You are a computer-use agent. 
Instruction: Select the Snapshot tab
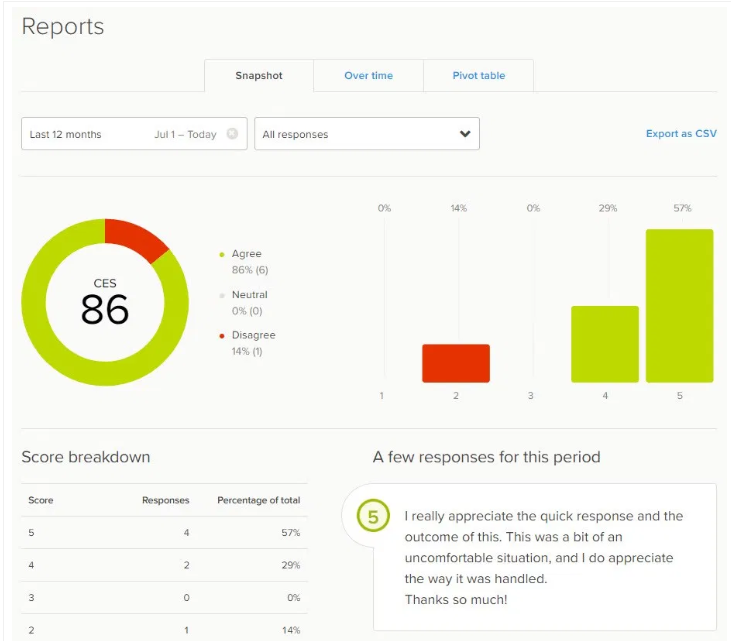(258, 76)
